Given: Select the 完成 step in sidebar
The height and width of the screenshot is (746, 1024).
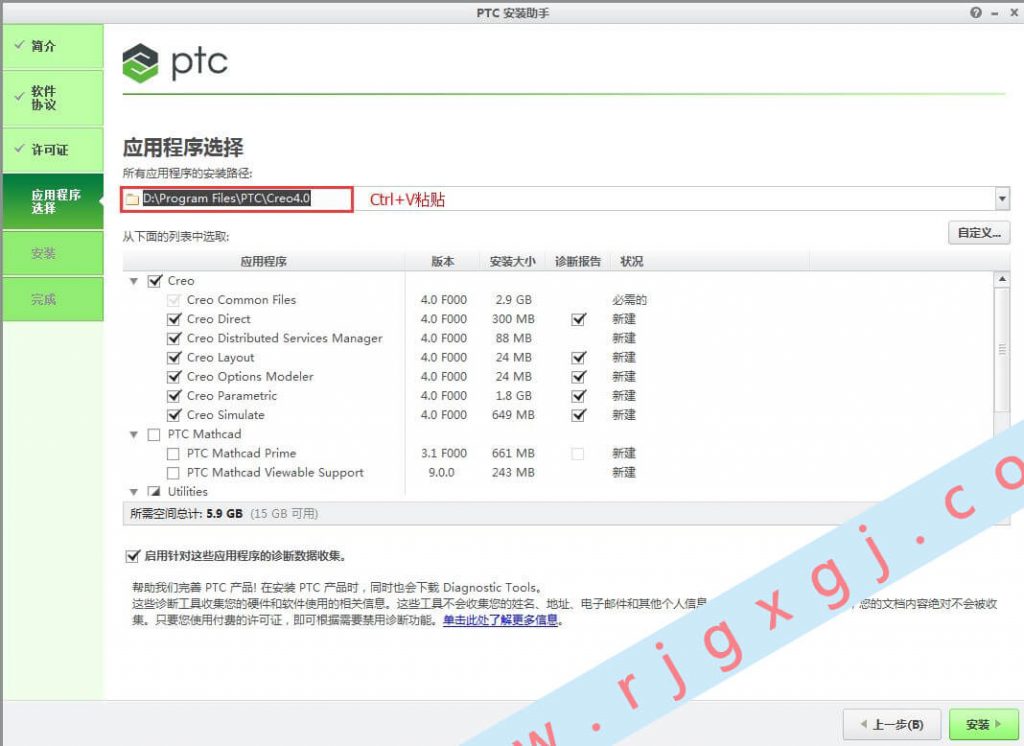Looking at the screenshot, I should [x=53, y=299].
